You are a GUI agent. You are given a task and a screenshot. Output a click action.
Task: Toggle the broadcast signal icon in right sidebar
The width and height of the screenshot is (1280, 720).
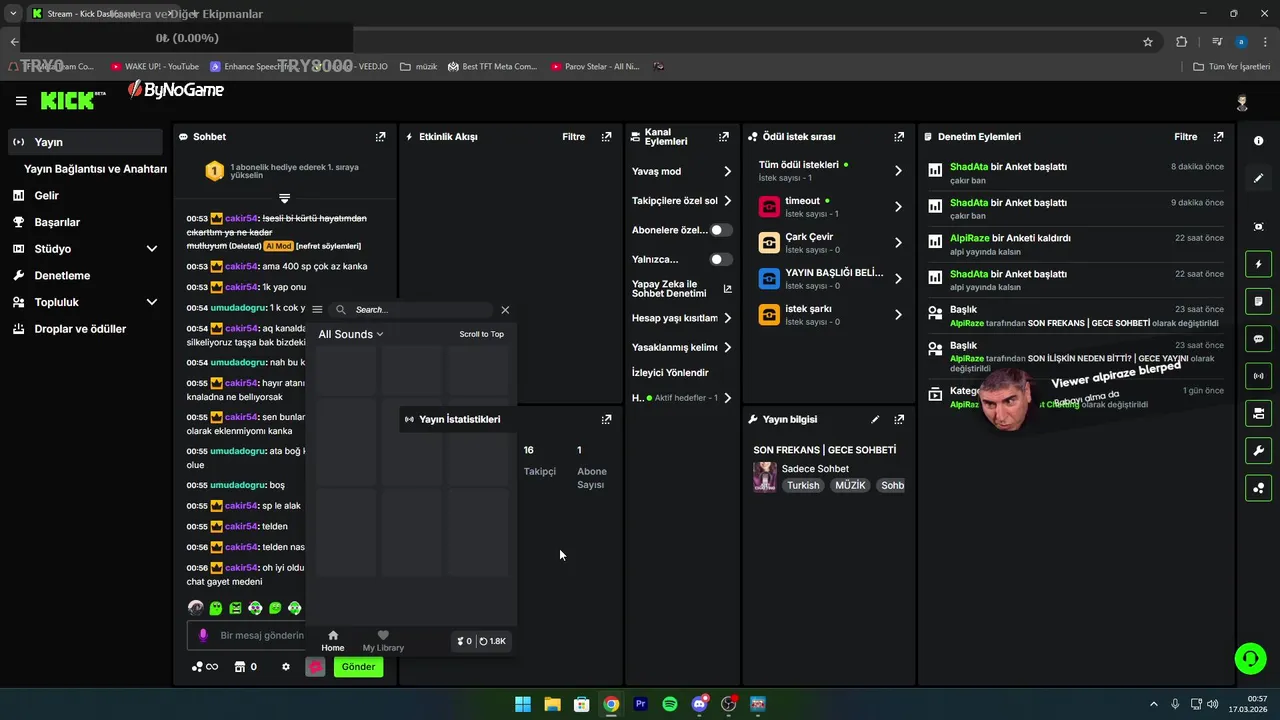pos(1258,376)
